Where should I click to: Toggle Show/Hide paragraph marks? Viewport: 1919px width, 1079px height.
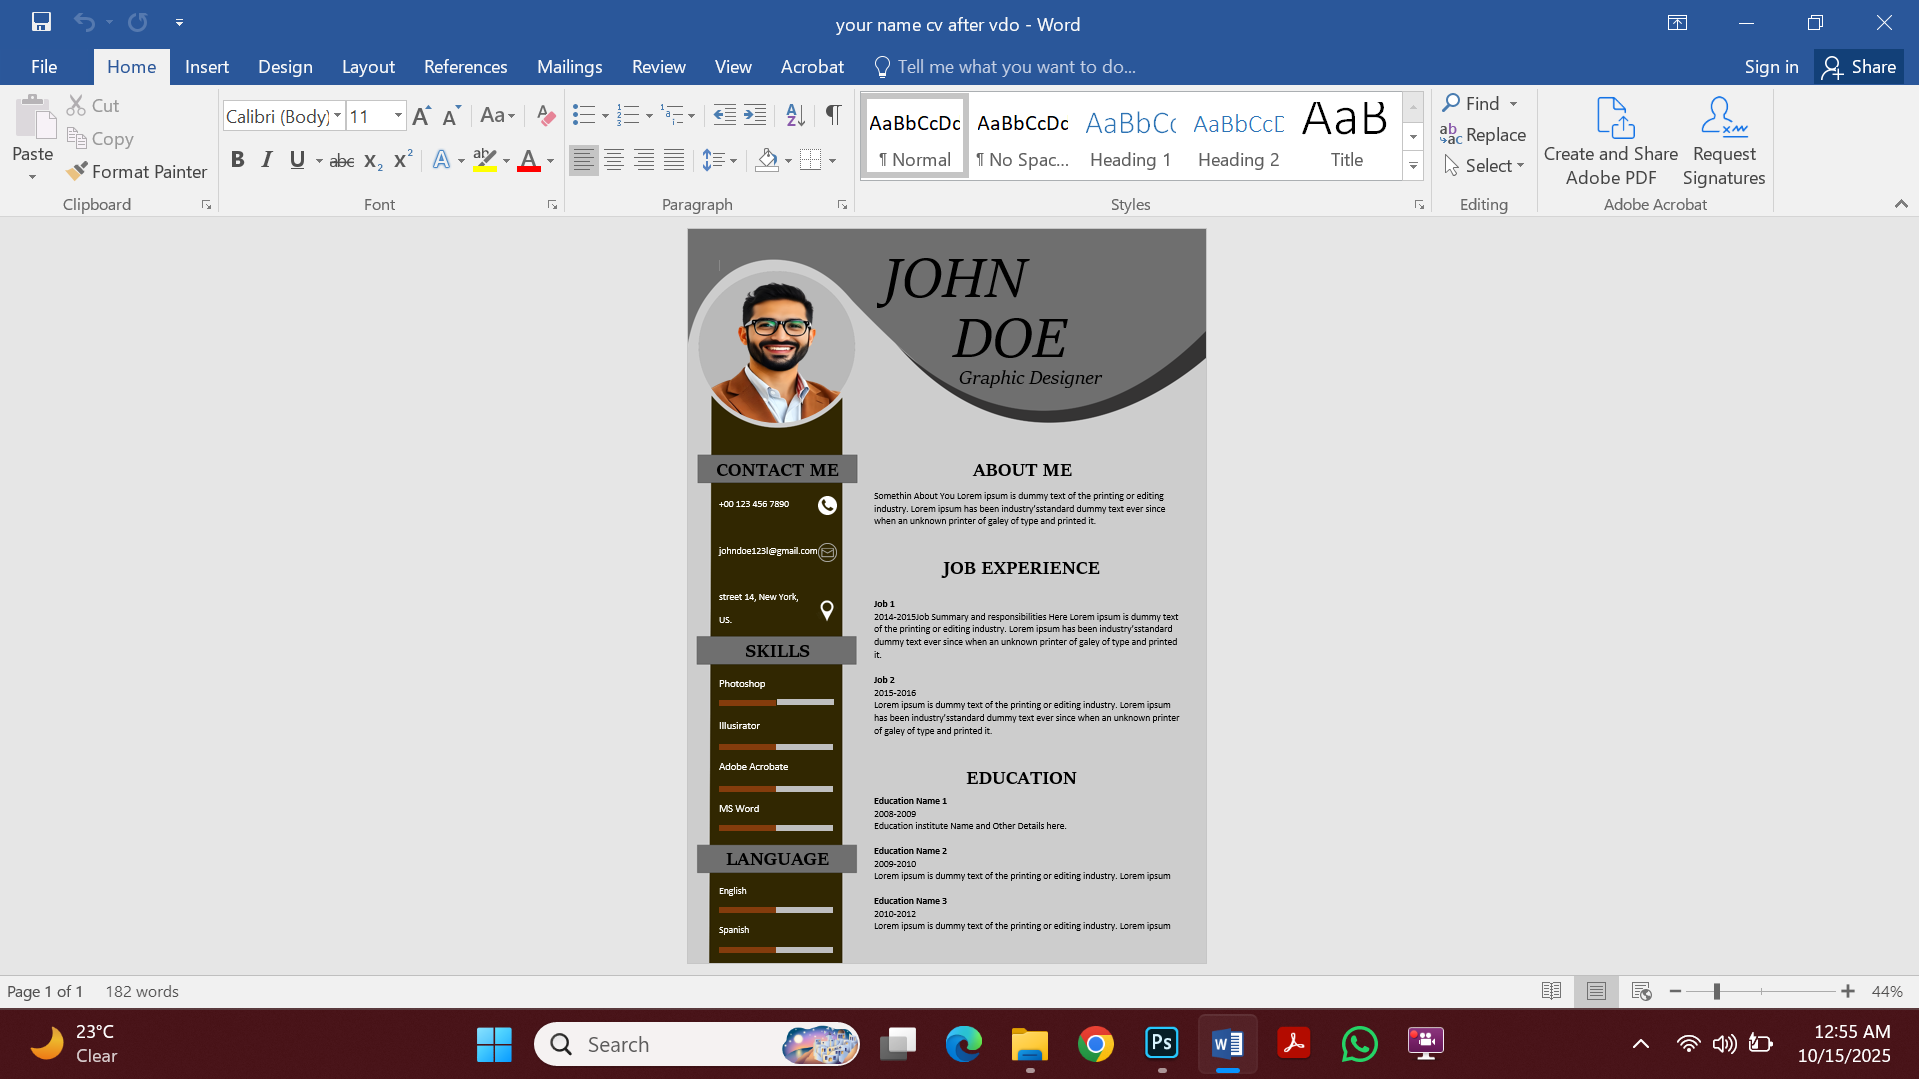pyautogui.click(x=833, y=115)
